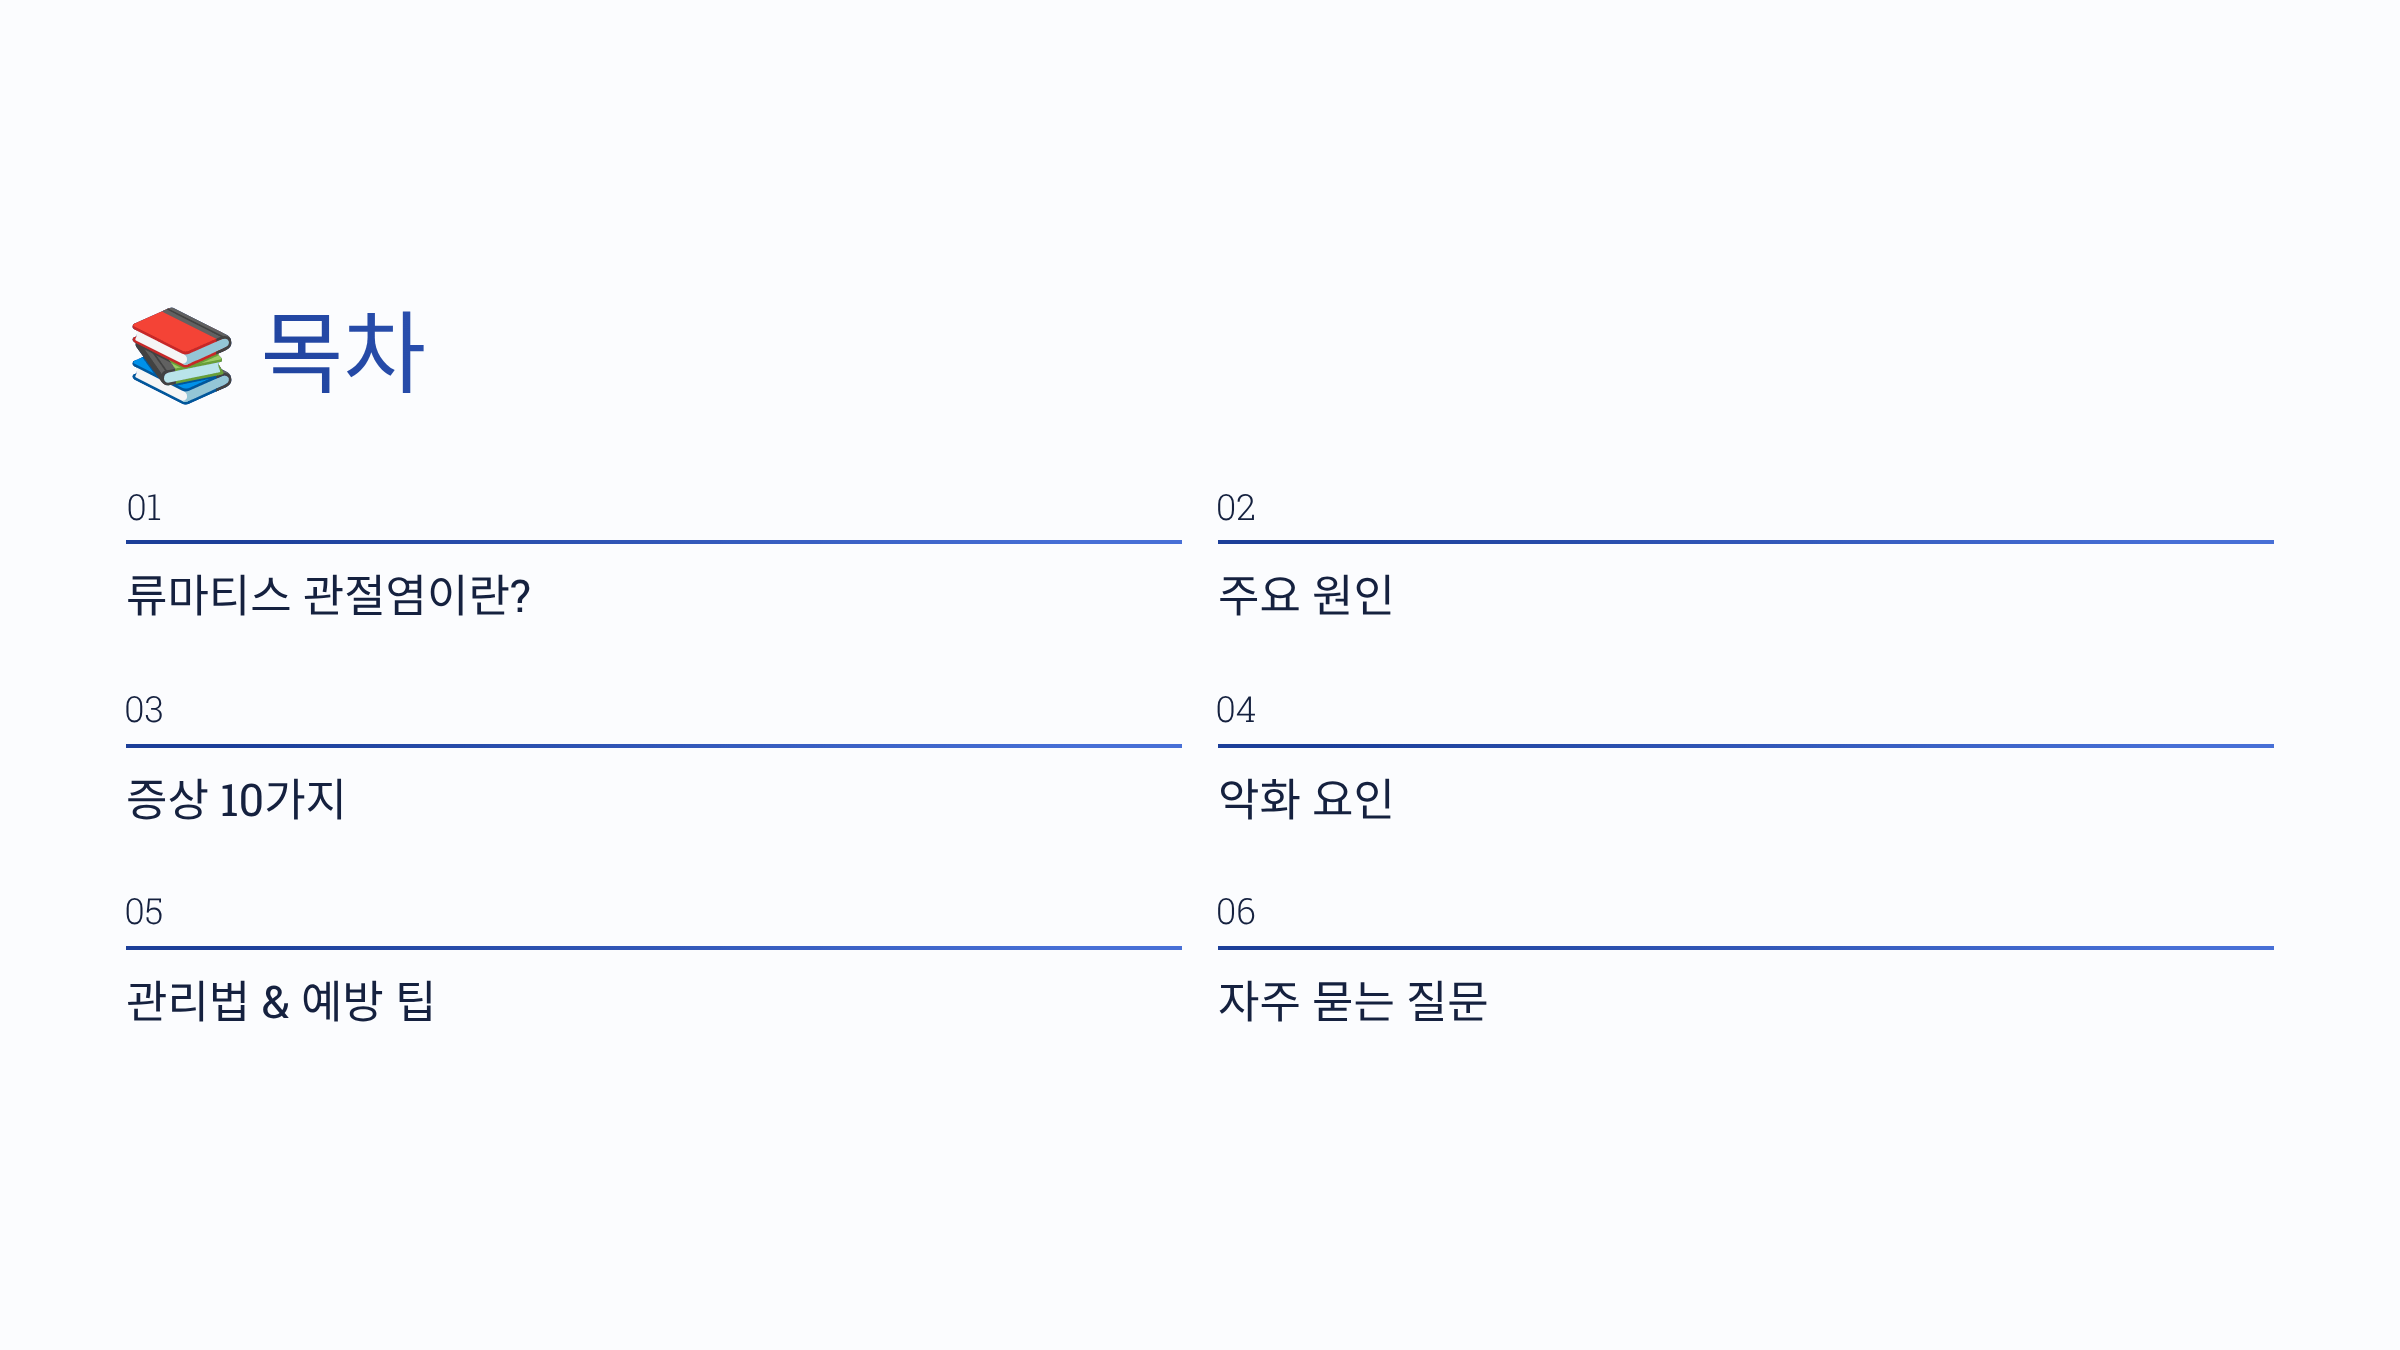
Task: Click the blue divider under 06
Action: (1746, 948)
